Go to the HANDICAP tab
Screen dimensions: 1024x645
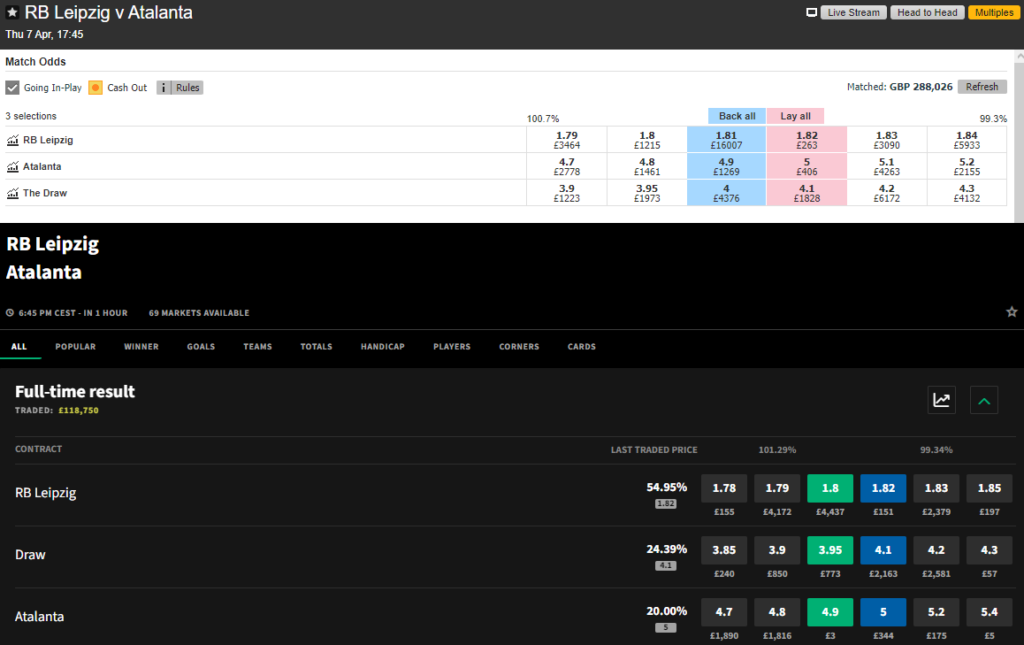pos(383,347)
